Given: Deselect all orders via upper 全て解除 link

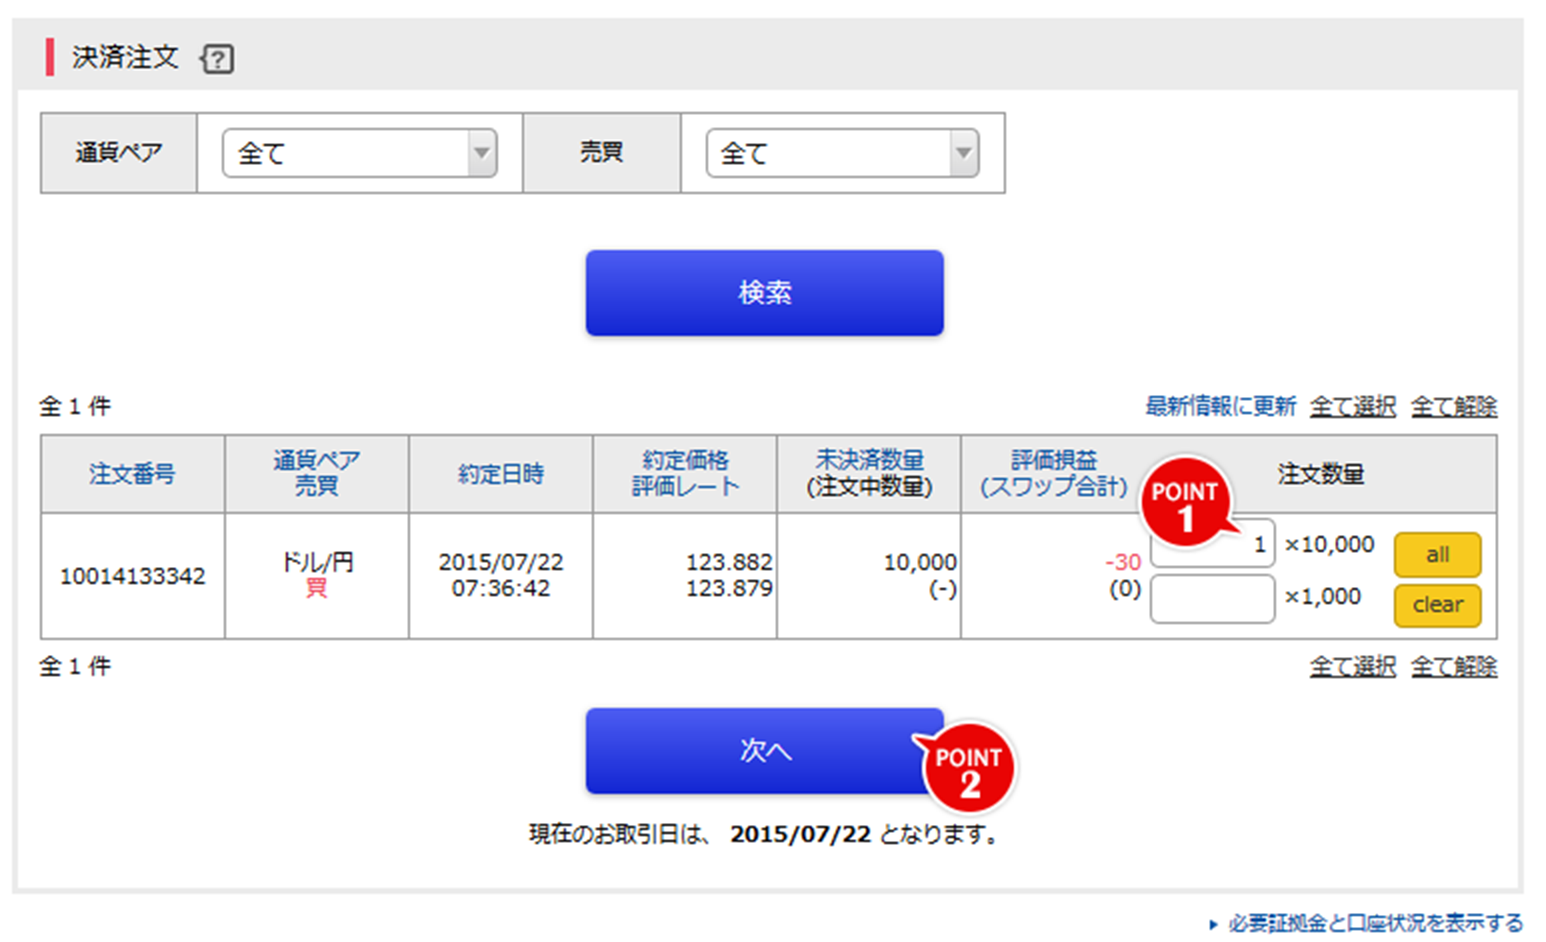Looking at the screenshot, I should [x=1454, y=406].
